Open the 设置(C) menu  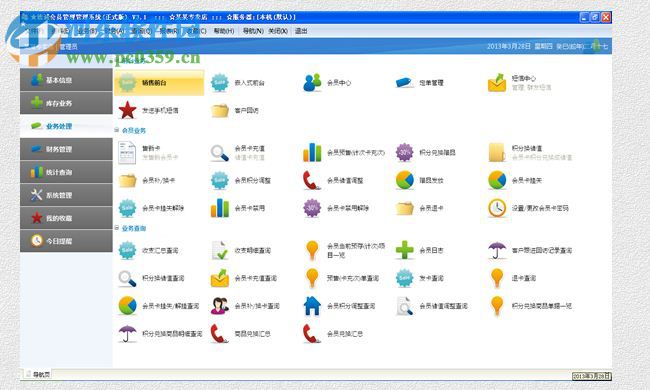click(196, 31)
